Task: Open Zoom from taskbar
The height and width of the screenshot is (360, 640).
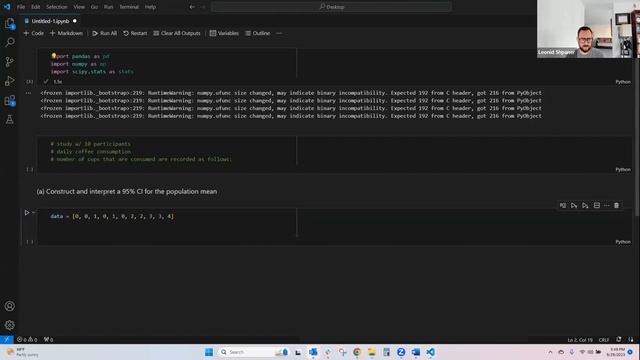Action: pos(401,352)
